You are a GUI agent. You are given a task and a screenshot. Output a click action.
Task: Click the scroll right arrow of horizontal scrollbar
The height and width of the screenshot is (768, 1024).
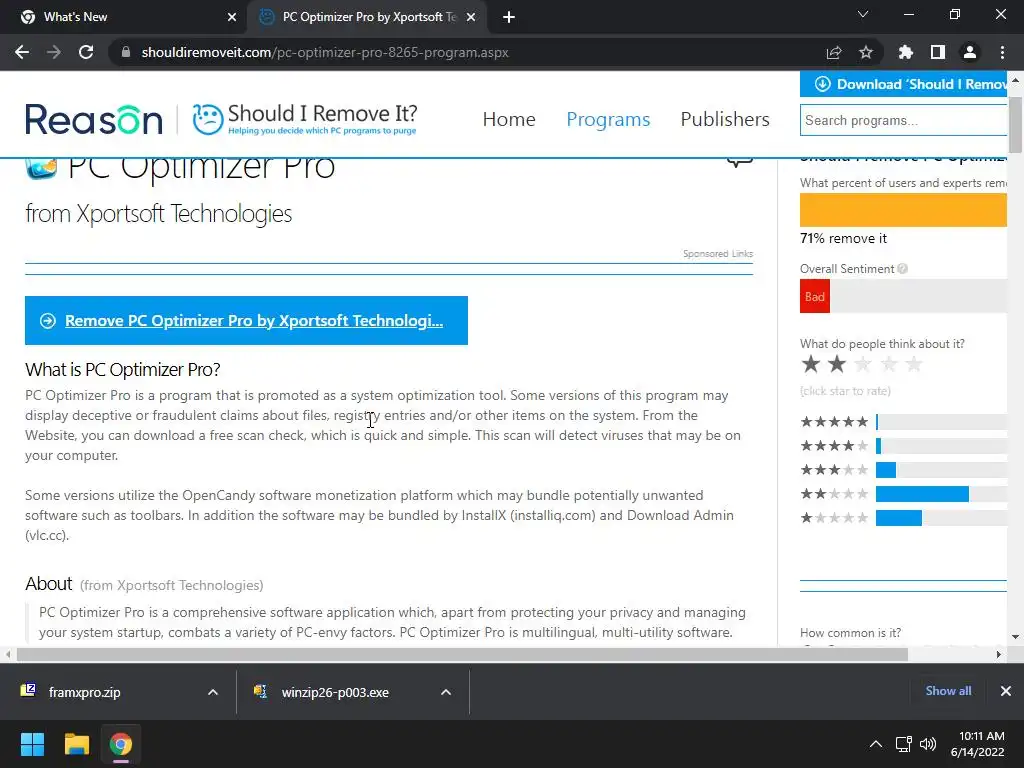[999, 654]
